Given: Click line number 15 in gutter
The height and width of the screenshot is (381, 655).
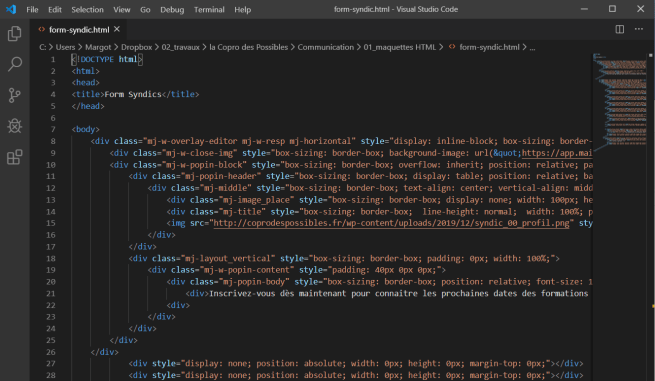Looking at the screenshot, I should (51, 223).
